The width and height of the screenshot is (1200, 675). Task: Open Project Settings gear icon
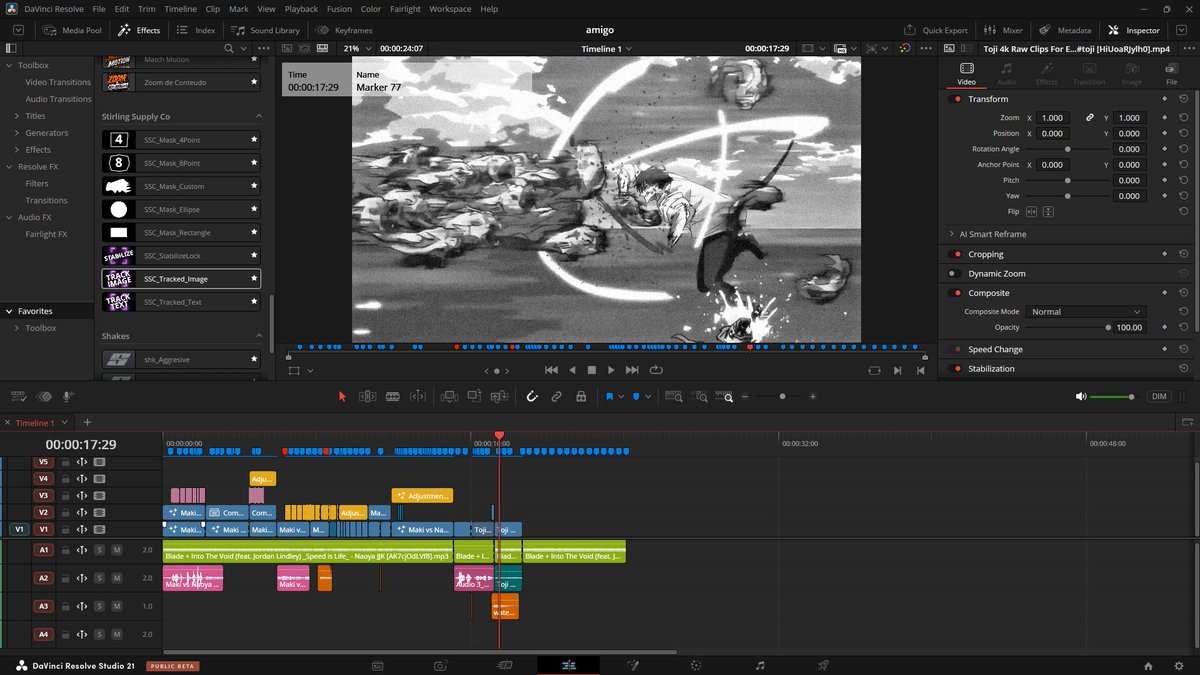[x=1177, y=665]
